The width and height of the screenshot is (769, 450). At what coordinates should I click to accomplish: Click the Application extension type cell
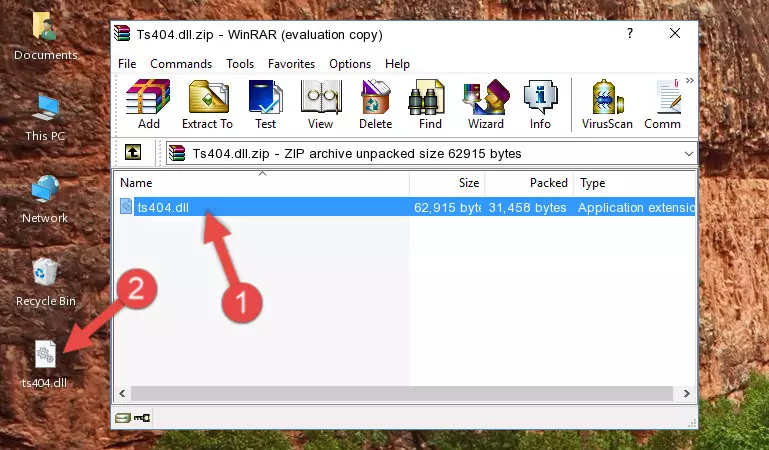coord(636,207)
